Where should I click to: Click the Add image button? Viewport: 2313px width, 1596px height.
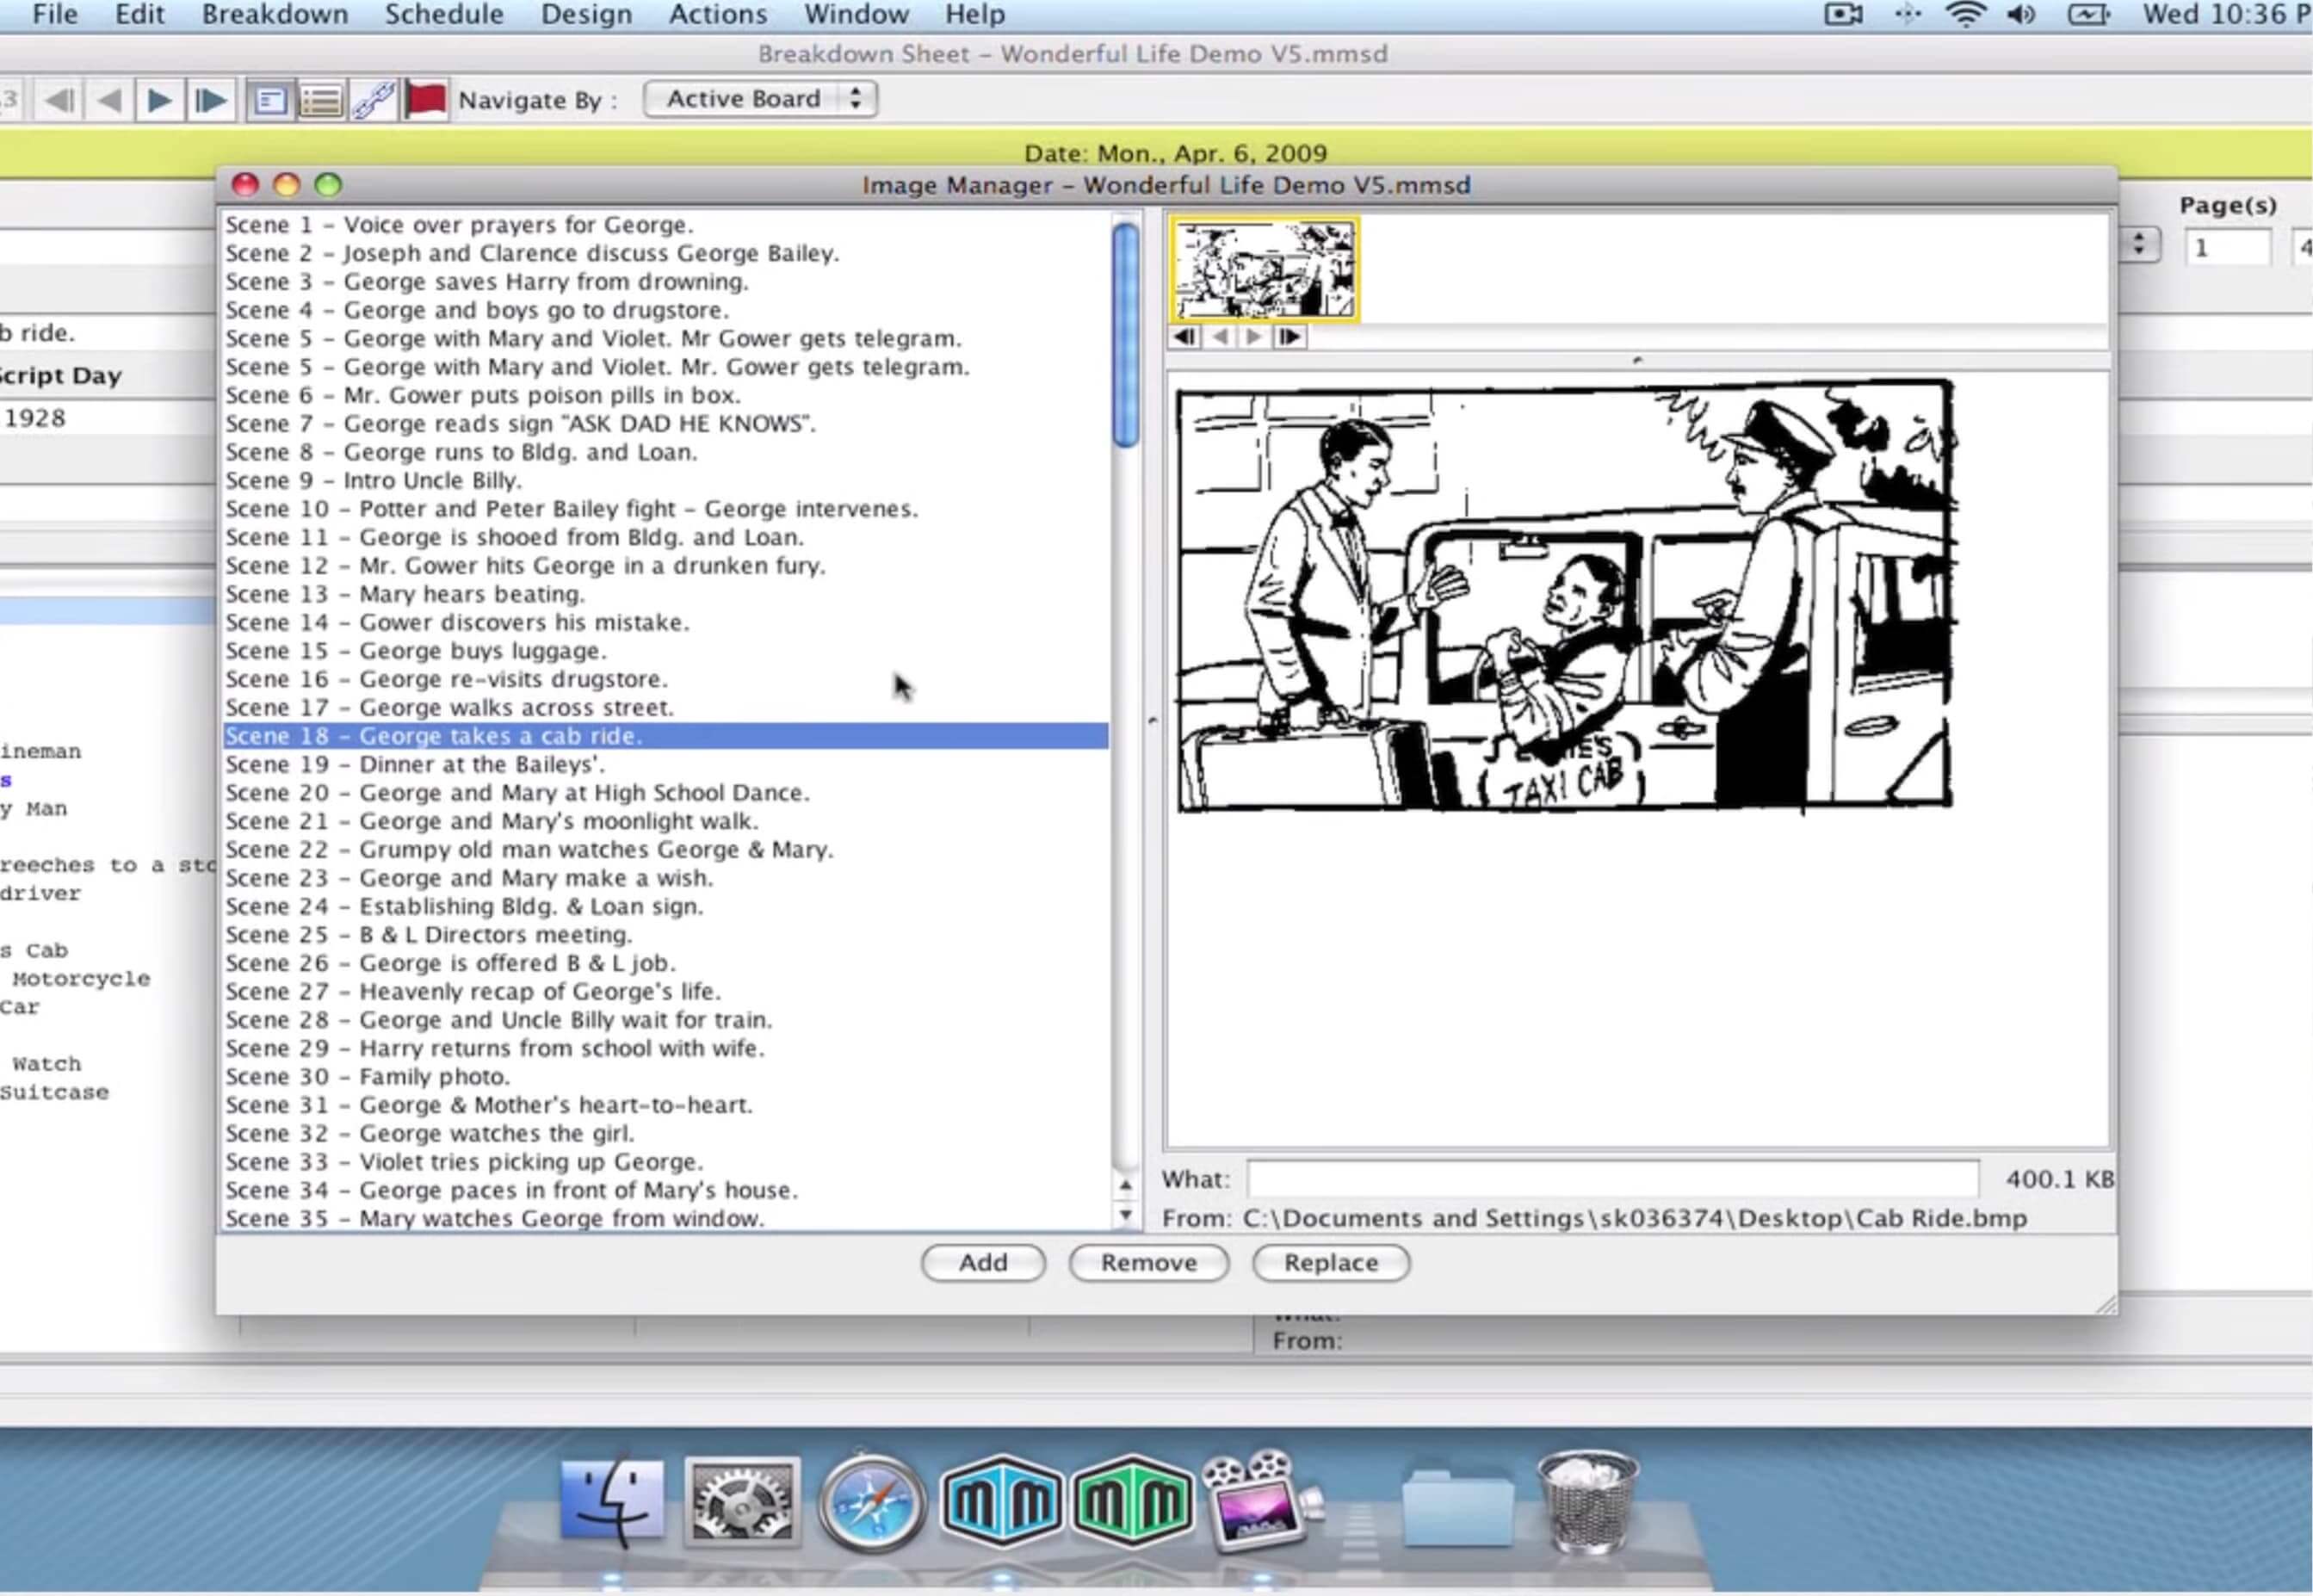click(x=980, y=1262)
